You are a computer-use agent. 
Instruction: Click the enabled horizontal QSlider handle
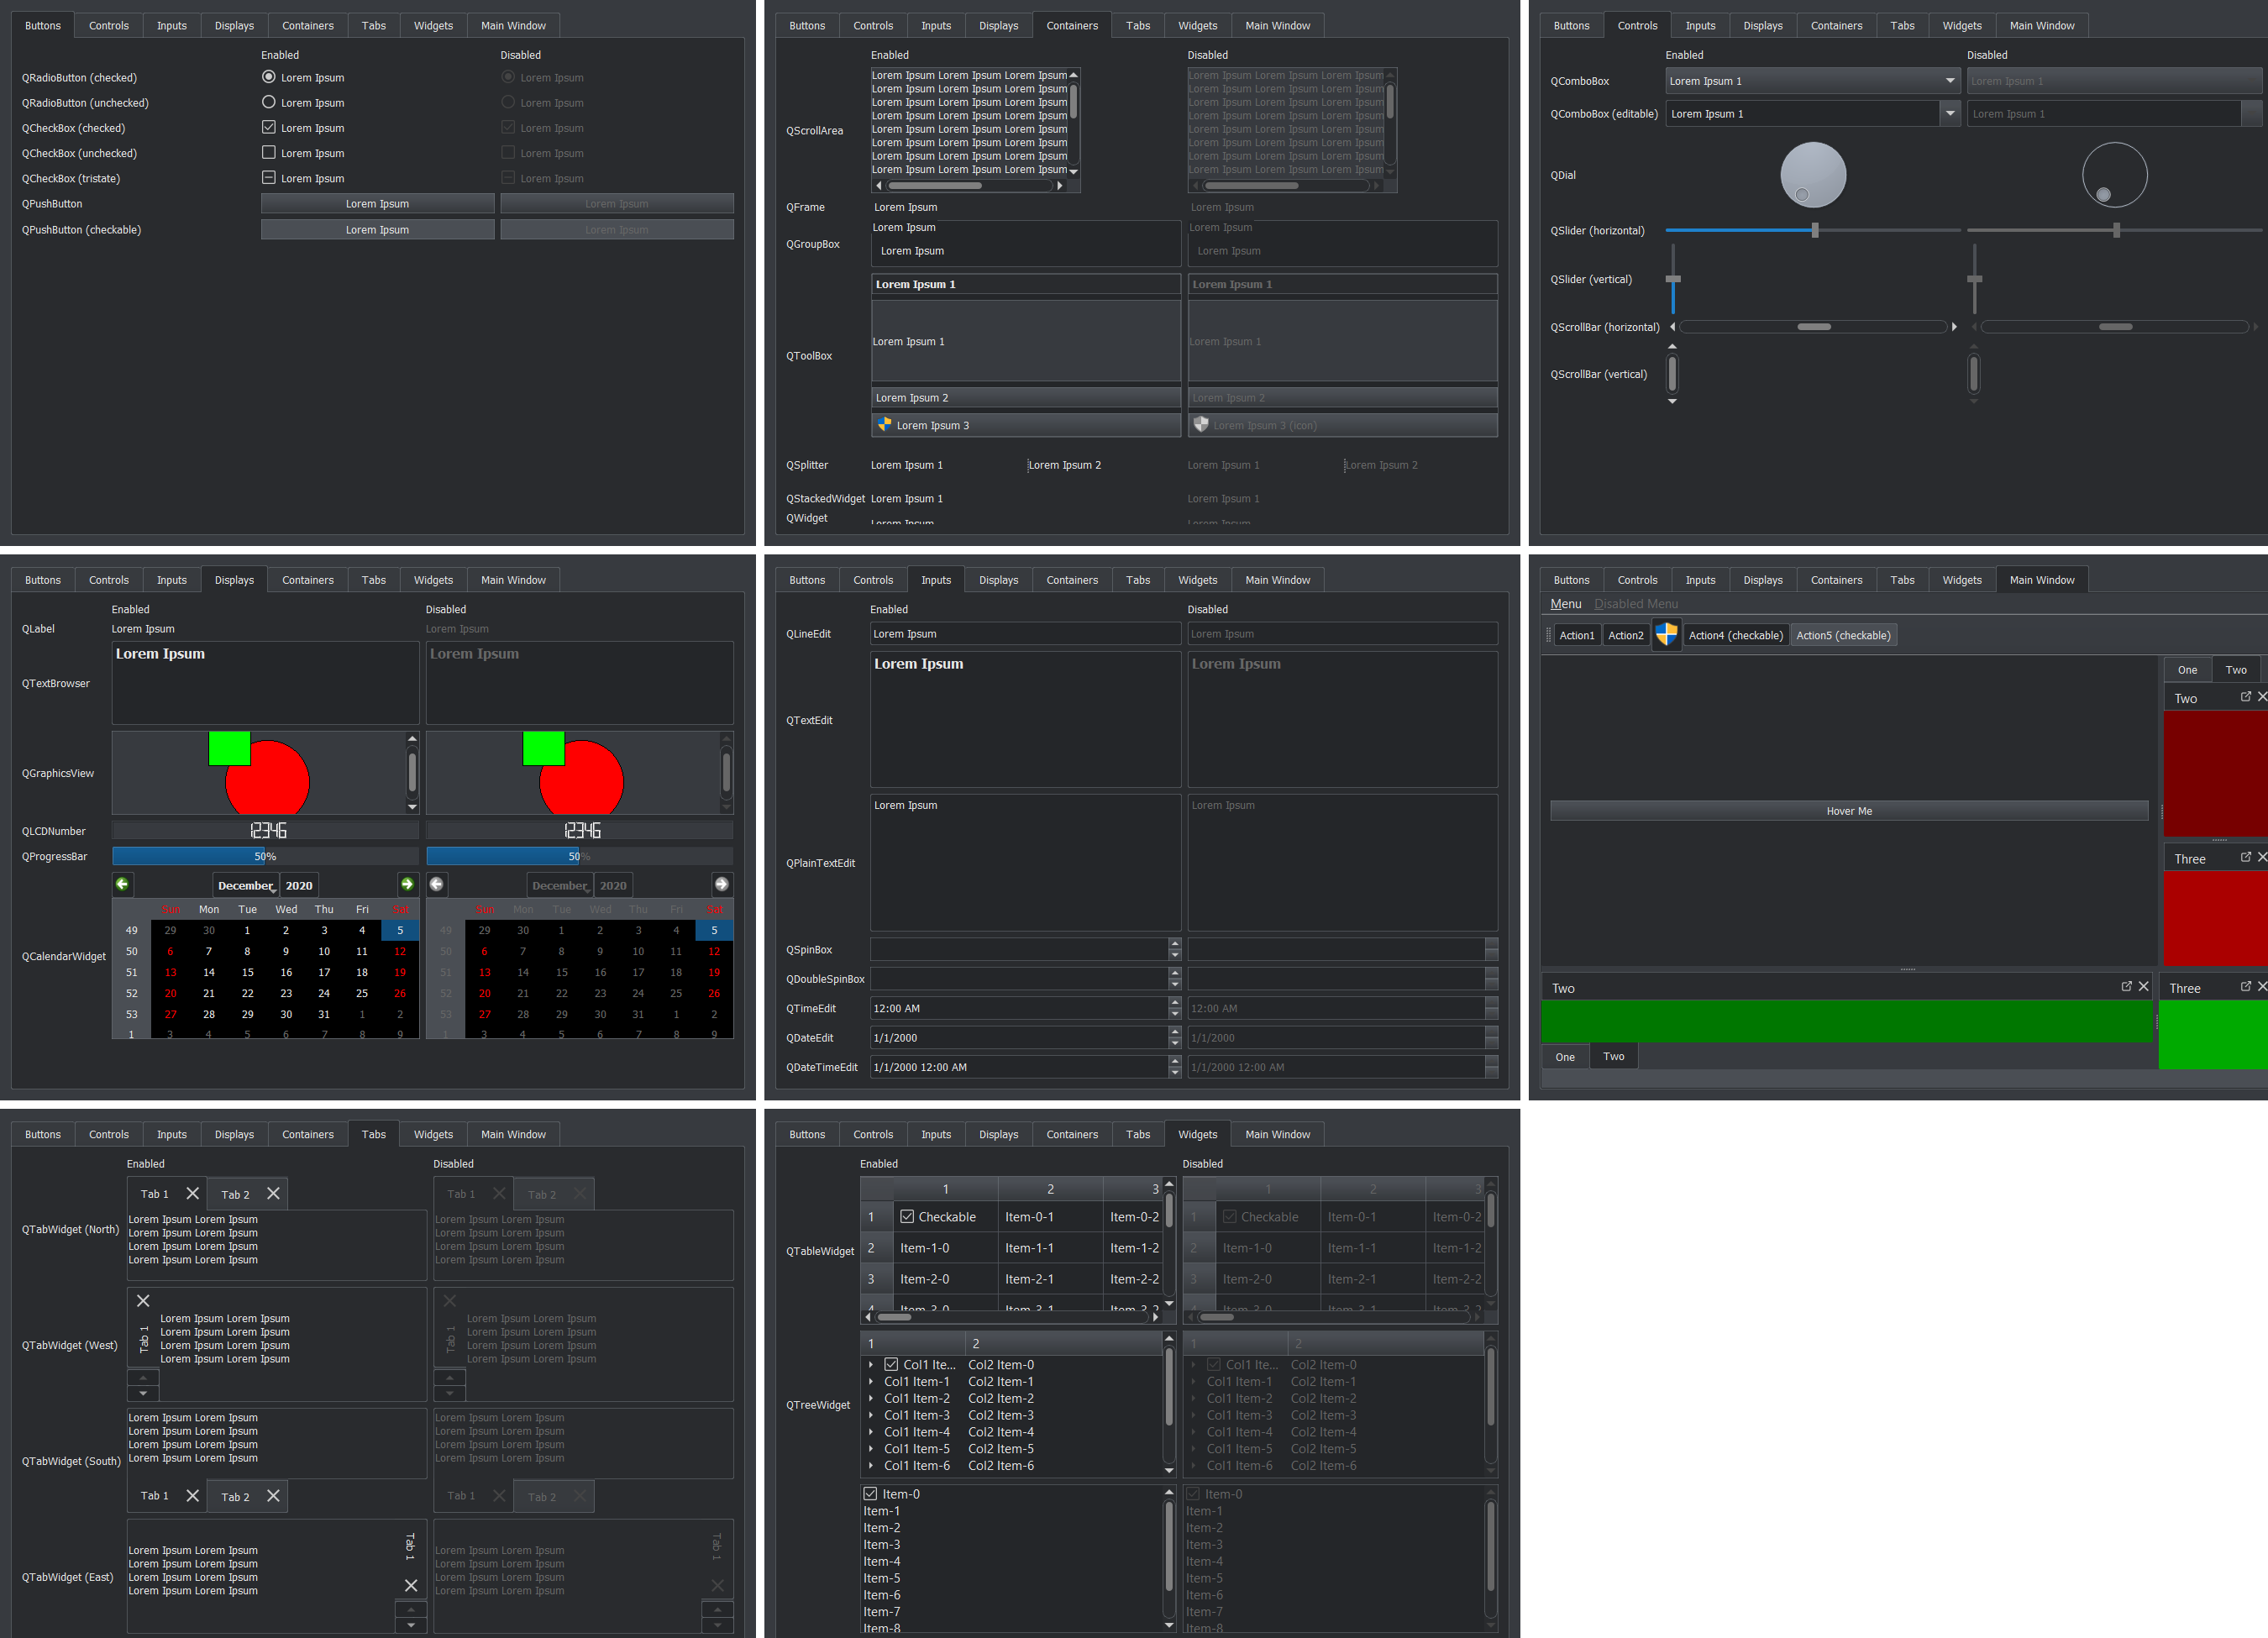pyautogui.click(x=1814, y=231)
